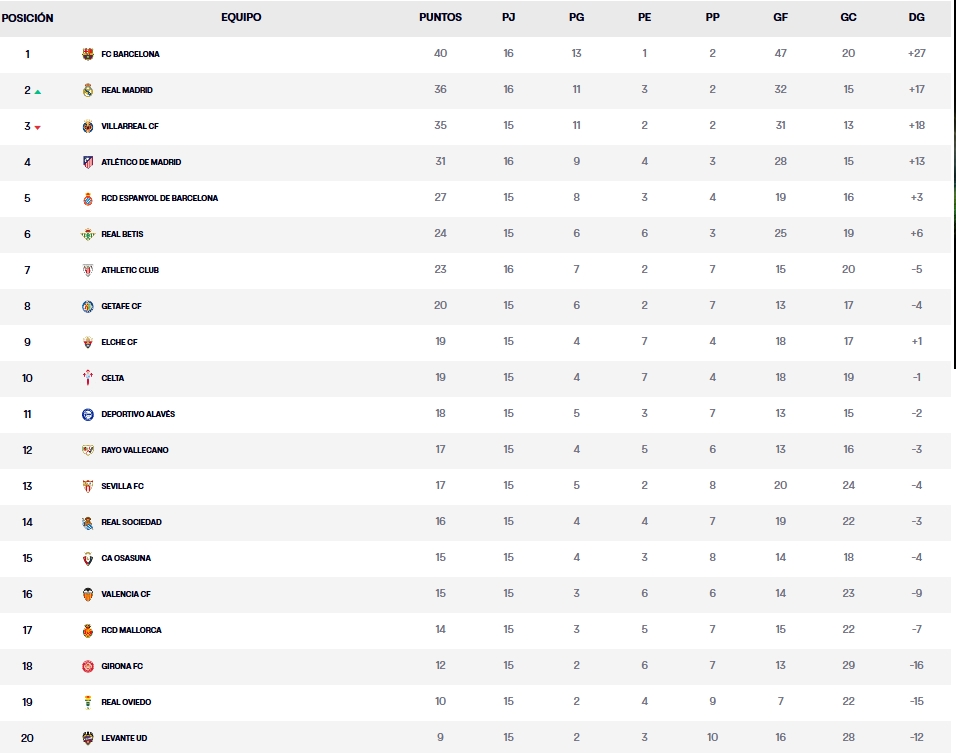Click the Real Betis crest icon
This screenshot has width=956, height=753.
click(x=88, y=234)
